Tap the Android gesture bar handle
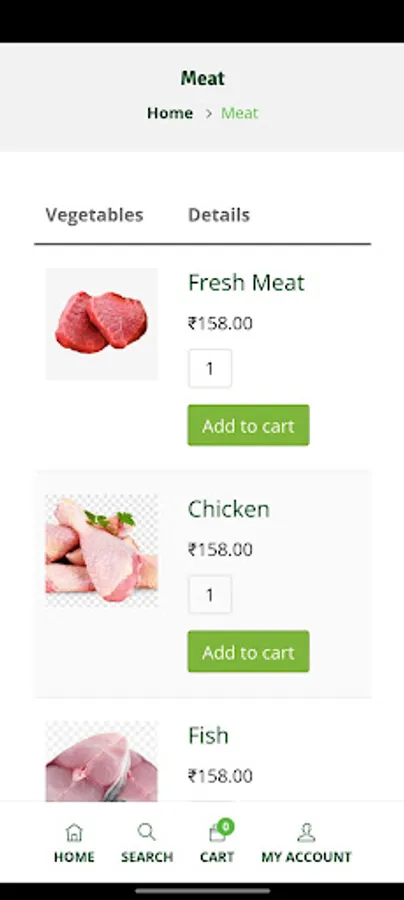Screen dimensions: 404x900 tap(202, 891)
